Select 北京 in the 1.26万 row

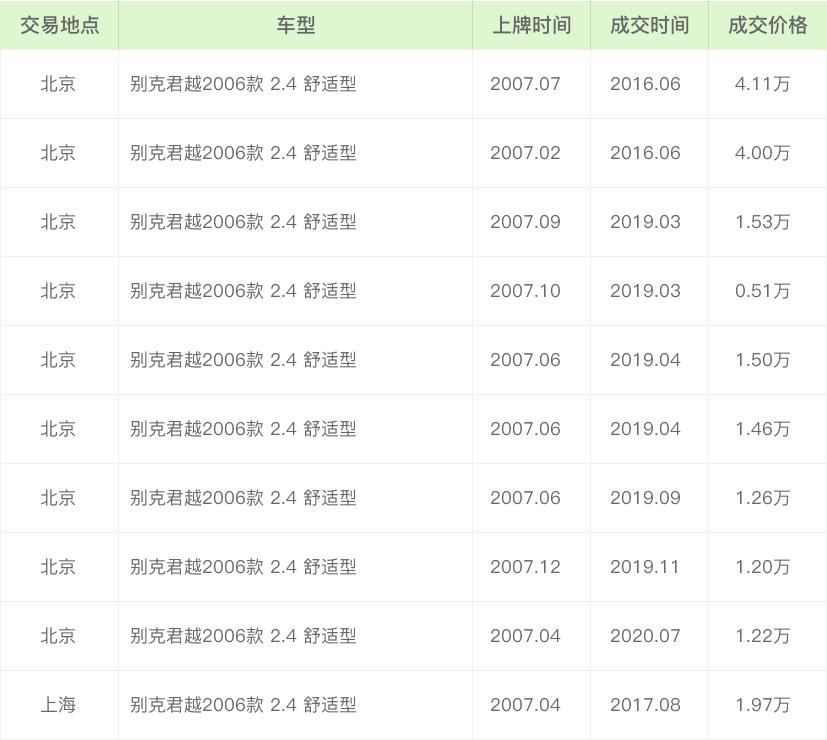pos(59,498)
